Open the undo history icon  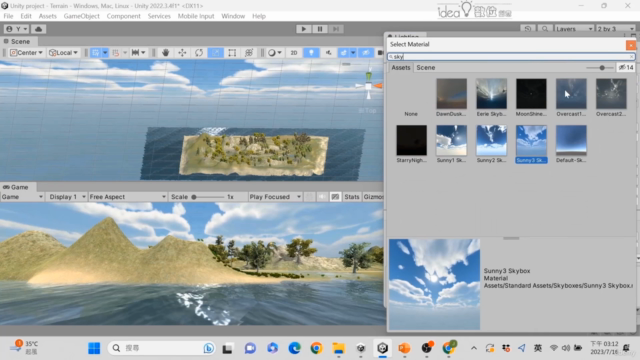(x=528, y=29)
